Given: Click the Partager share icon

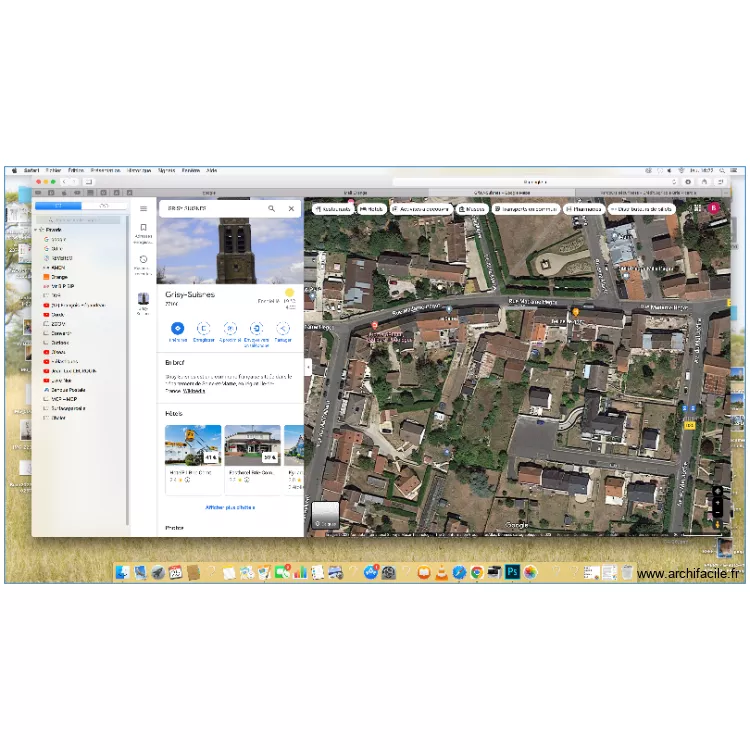Looking at the screenshot, I should click(283, 328).
